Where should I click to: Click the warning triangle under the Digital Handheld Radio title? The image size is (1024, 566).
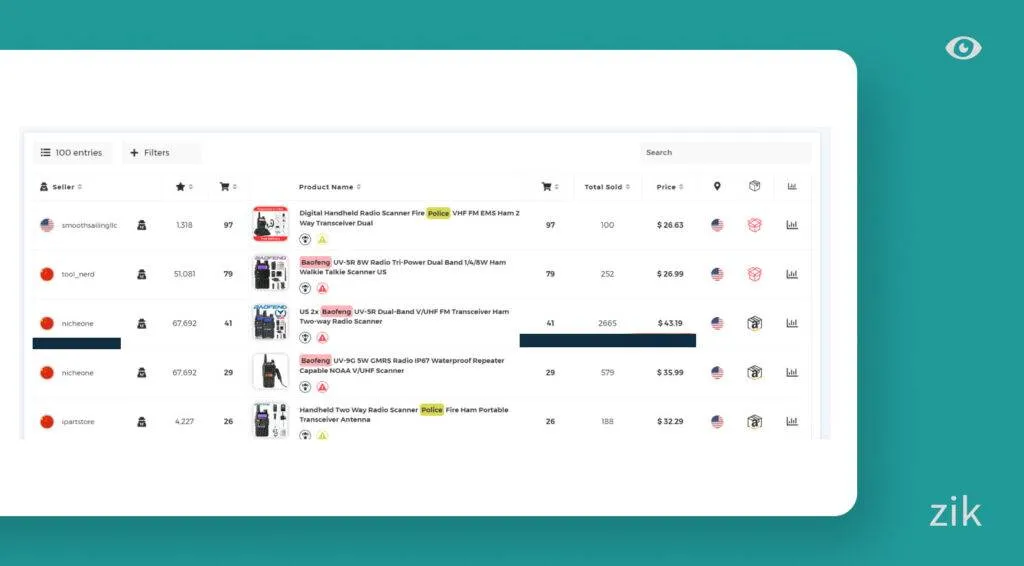pyautogui.click(x=322, y=239)
